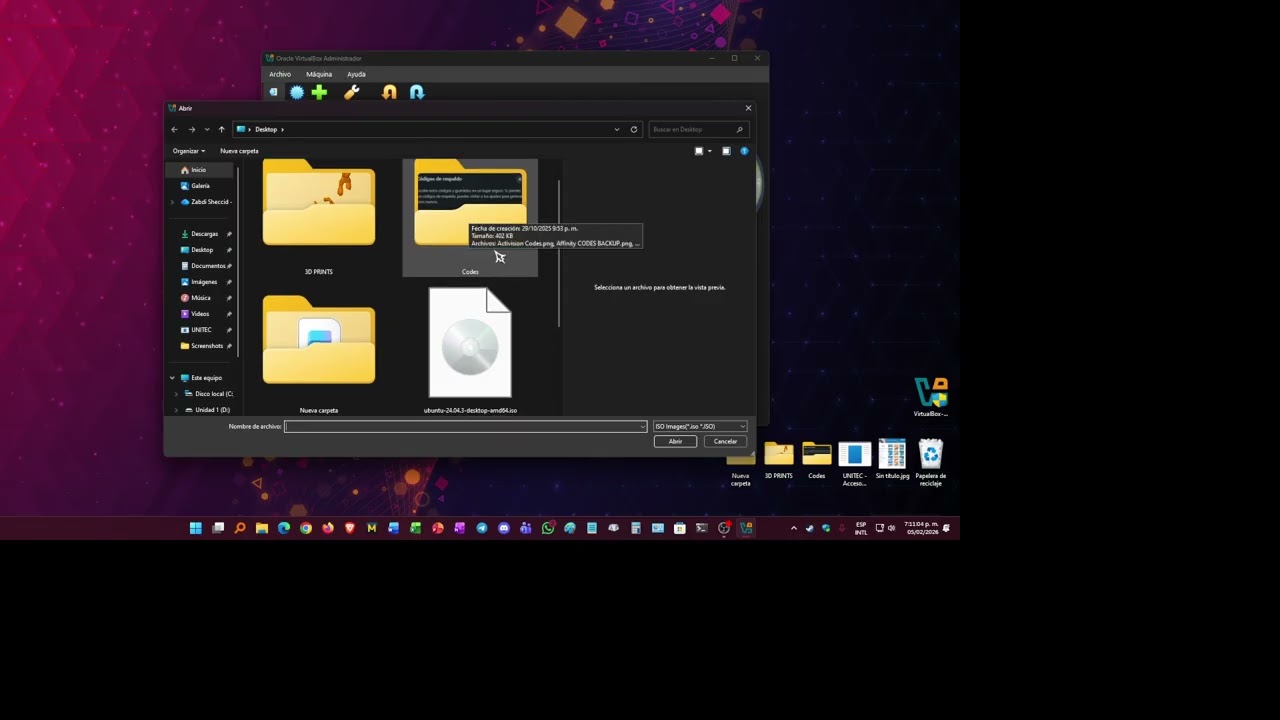Open Google Chrome from taskbar
Image resolution: width=1280 pixels, height=720 pixels.
point(306,528)
